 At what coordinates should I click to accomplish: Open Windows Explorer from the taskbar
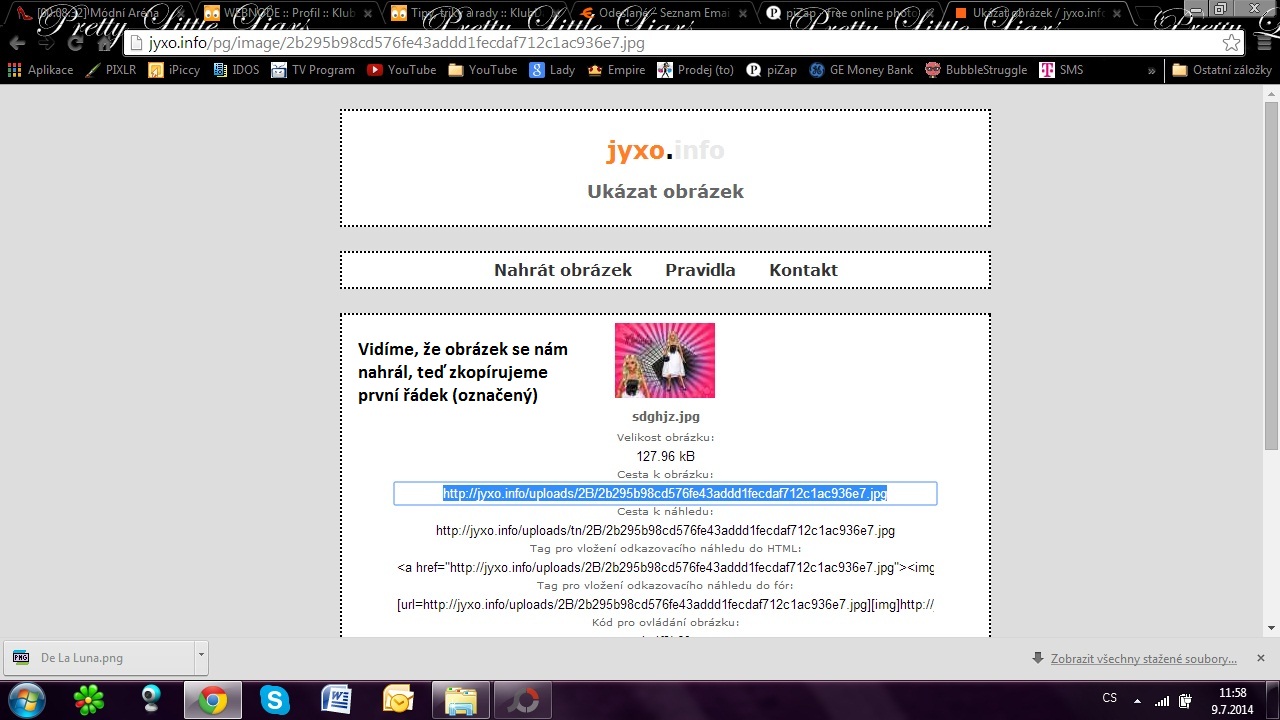click(x=460, y=699)
